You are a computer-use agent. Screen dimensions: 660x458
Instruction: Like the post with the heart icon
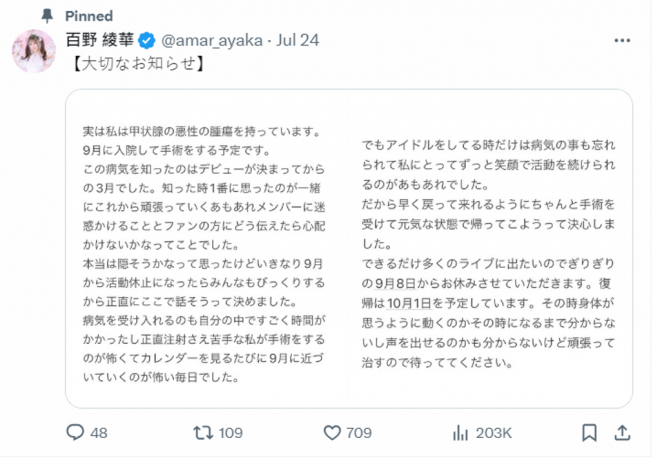(333, 432)
